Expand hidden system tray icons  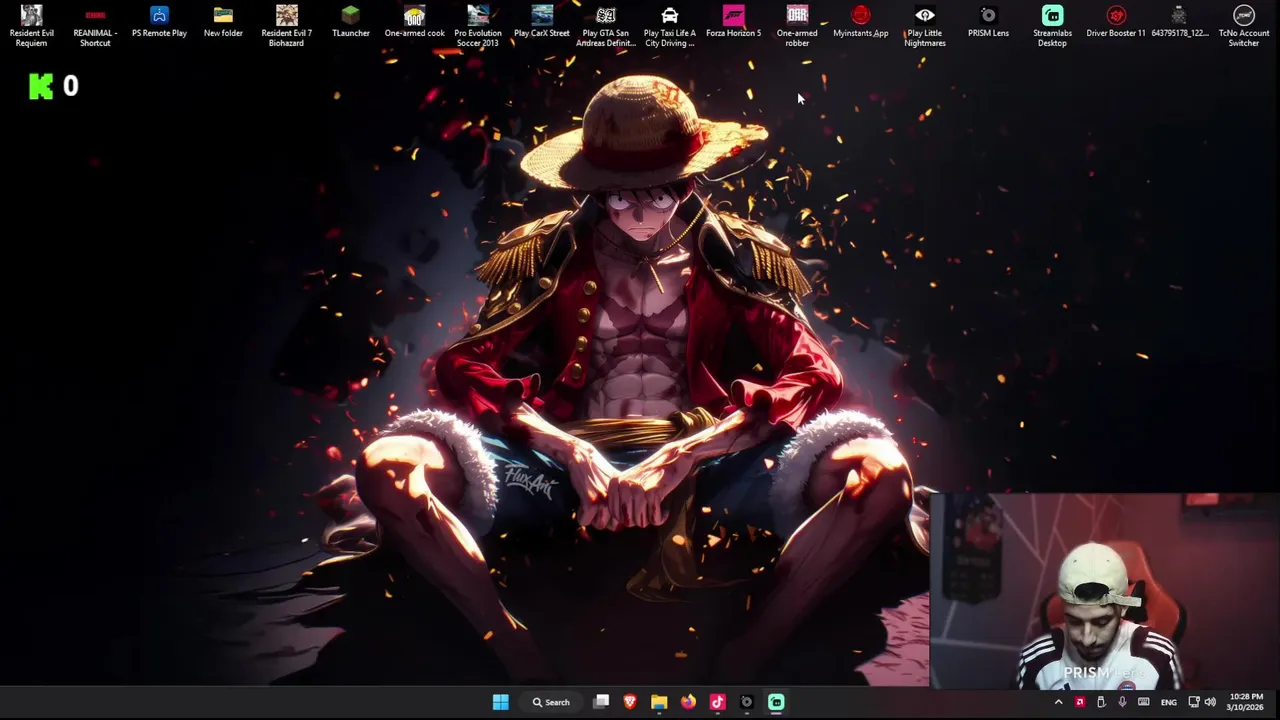pyautogui.click(x=1058, y=702)
